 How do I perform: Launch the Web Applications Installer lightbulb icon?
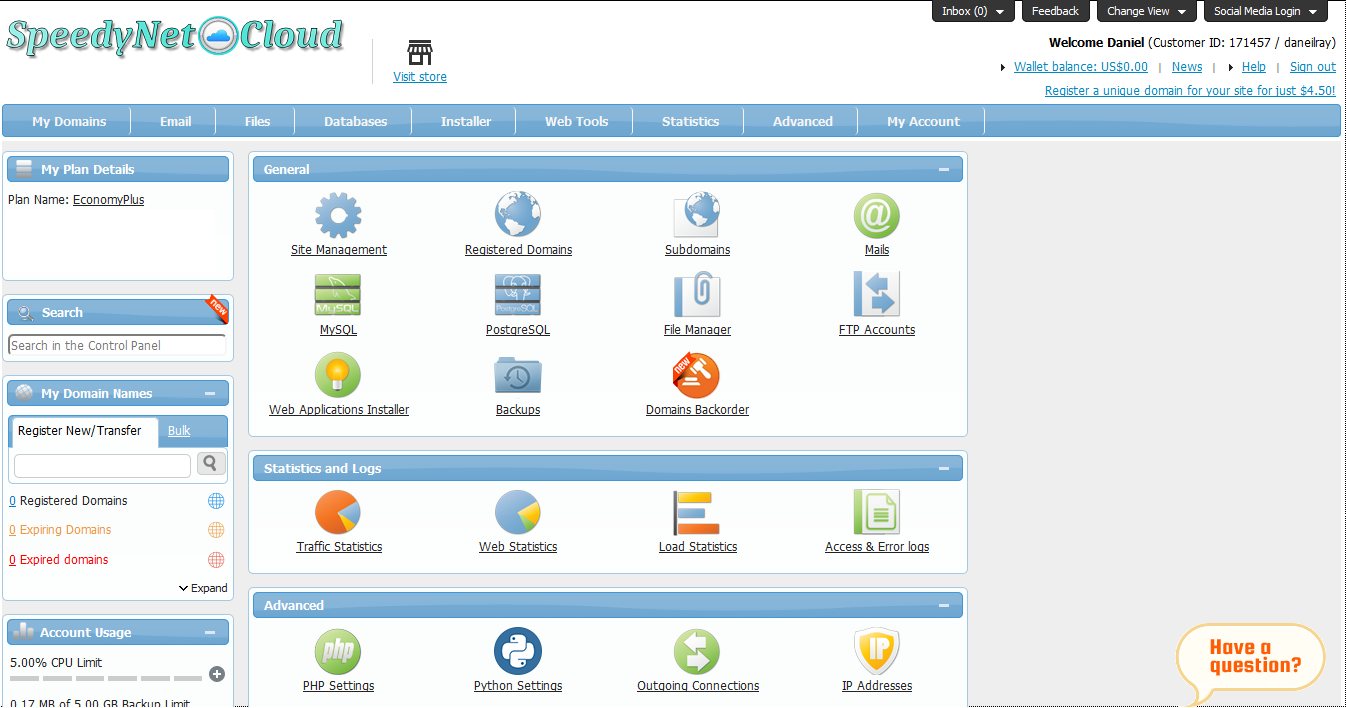click(x=338, y=375)
